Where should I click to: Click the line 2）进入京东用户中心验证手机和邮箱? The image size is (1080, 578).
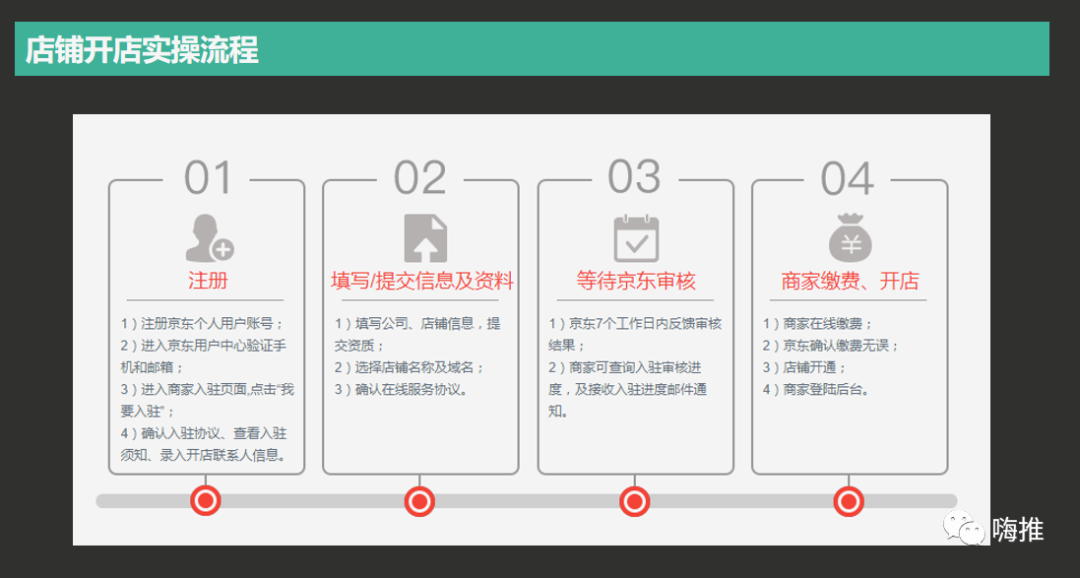203,356
